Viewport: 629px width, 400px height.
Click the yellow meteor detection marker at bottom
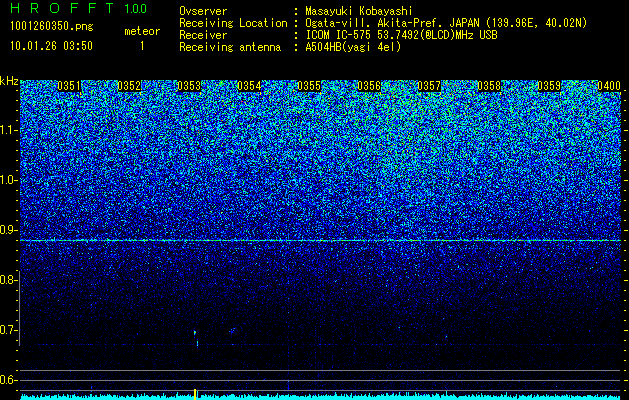[x=195, y=394]
